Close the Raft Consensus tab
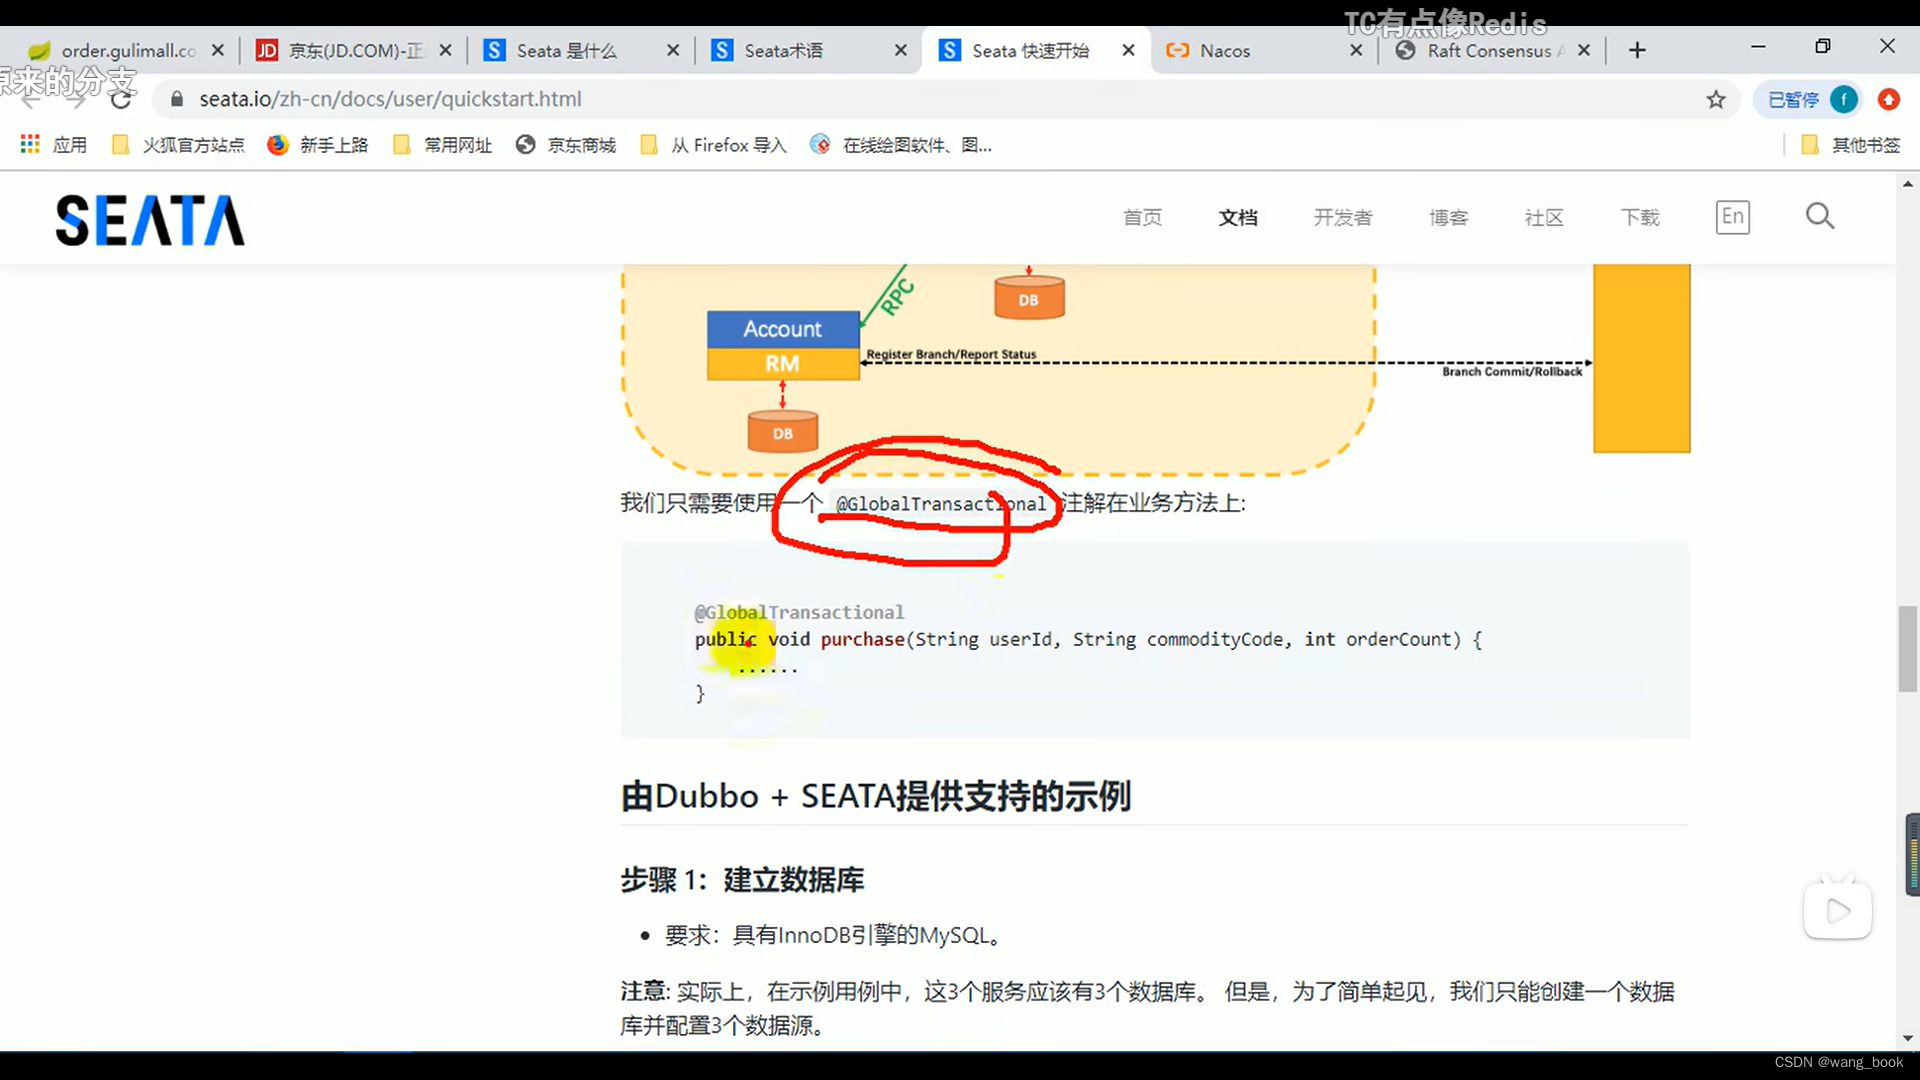This screenshot has height=1080, width=1920. click(1584, 50)
